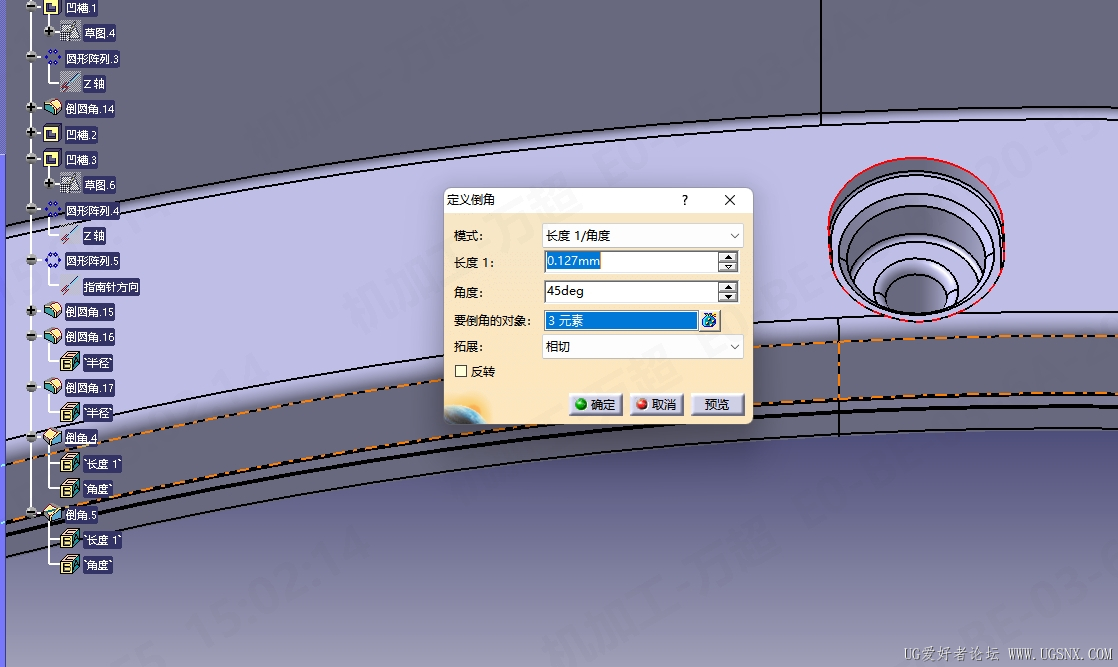Screen dimensions: 1118x667
Task: Expand the 倒圆角.15 tree node
Action: 31,310
